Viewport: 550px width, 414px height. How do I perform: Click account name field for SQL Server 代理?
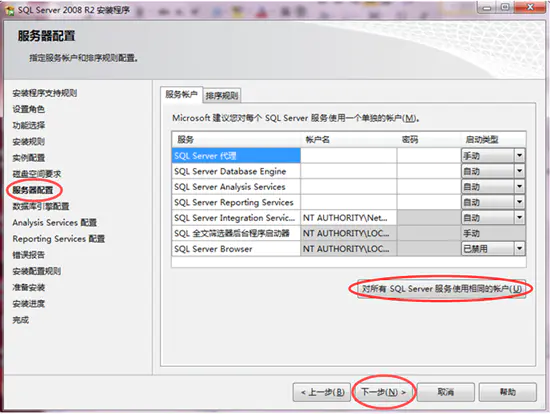(x=349, y=155)
